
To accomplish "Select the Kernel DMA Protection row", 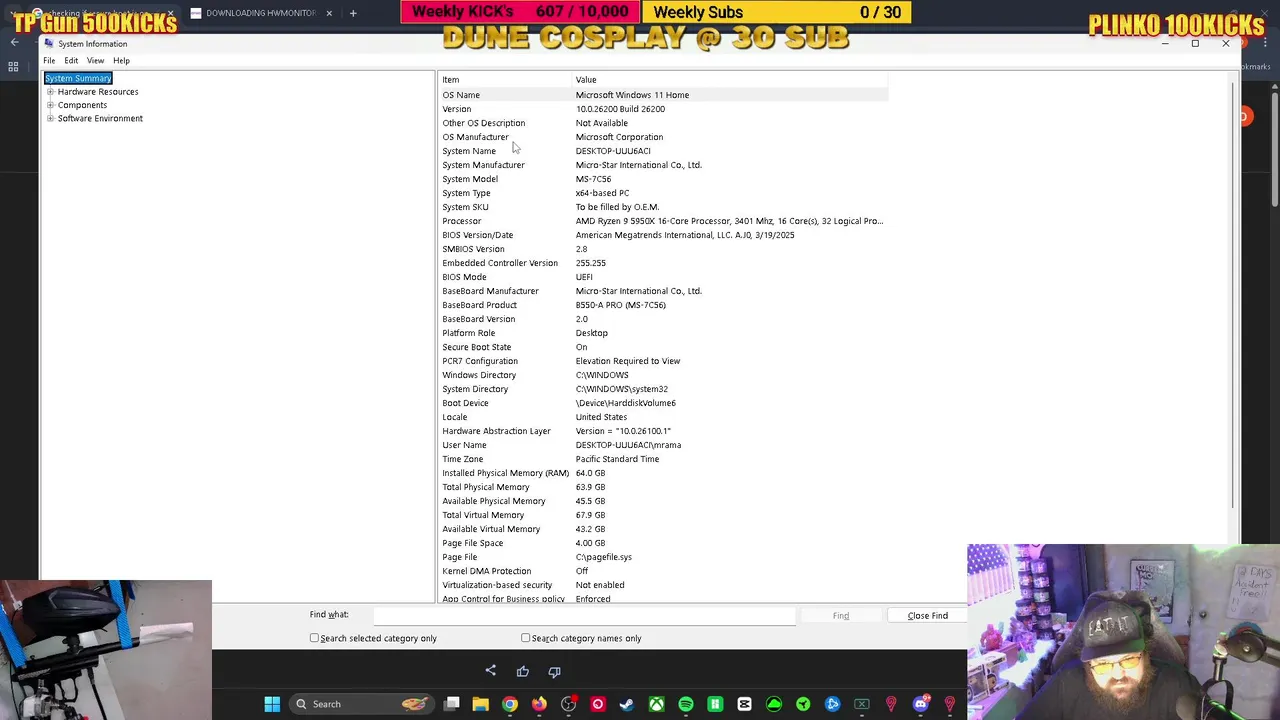I will (x=663, y=571).
